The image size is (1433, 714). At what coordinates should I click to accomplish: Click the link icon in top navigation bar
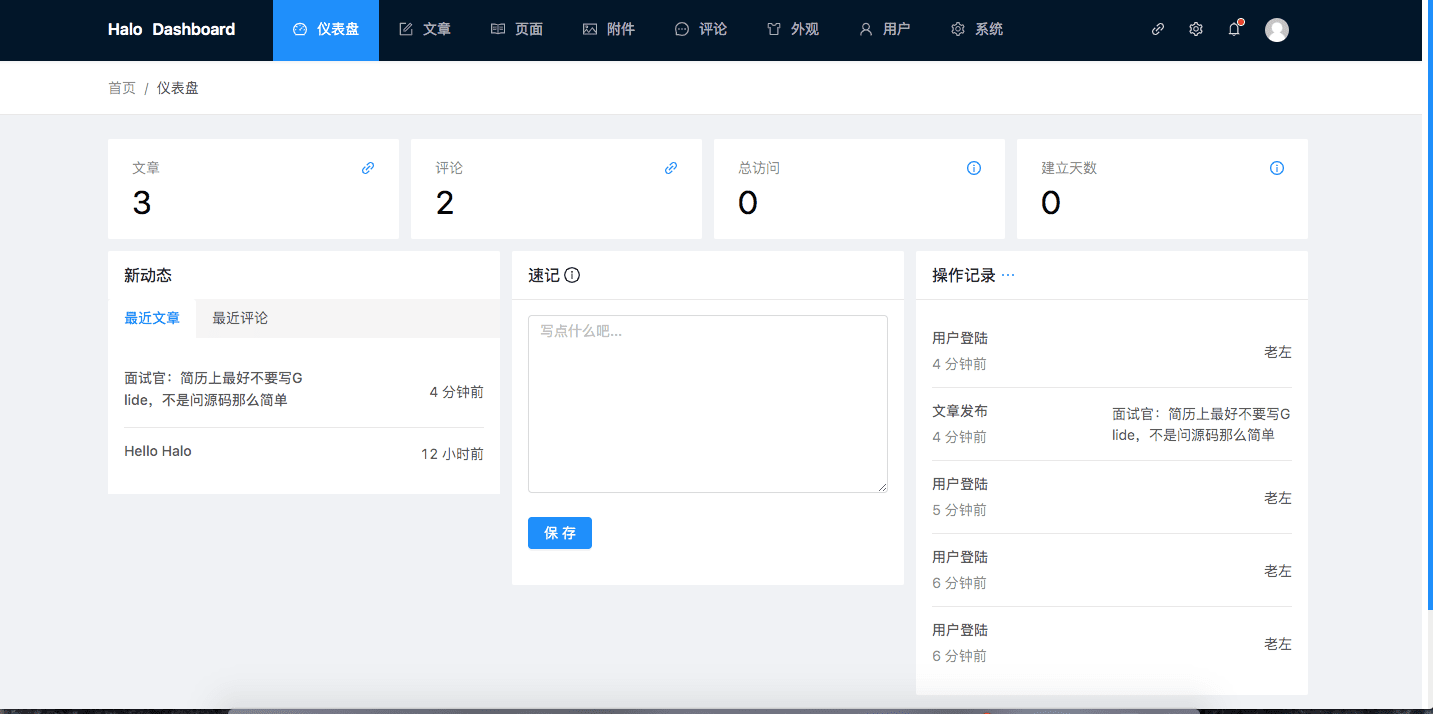click(1158, 30)
